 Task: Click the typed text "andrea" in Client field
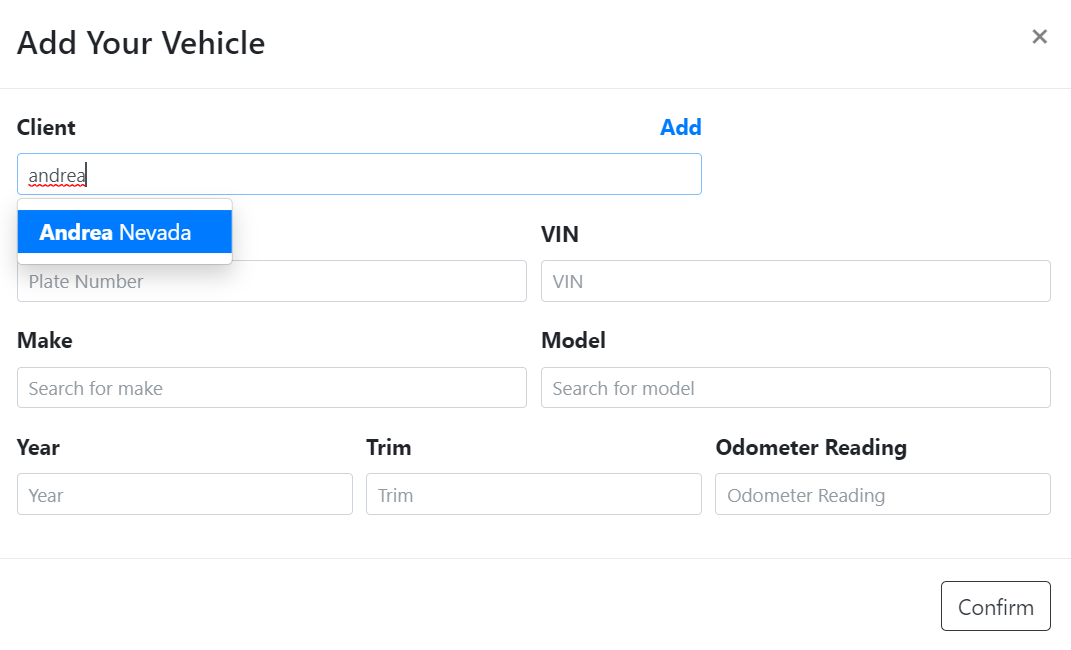click(x=55, y=174)
